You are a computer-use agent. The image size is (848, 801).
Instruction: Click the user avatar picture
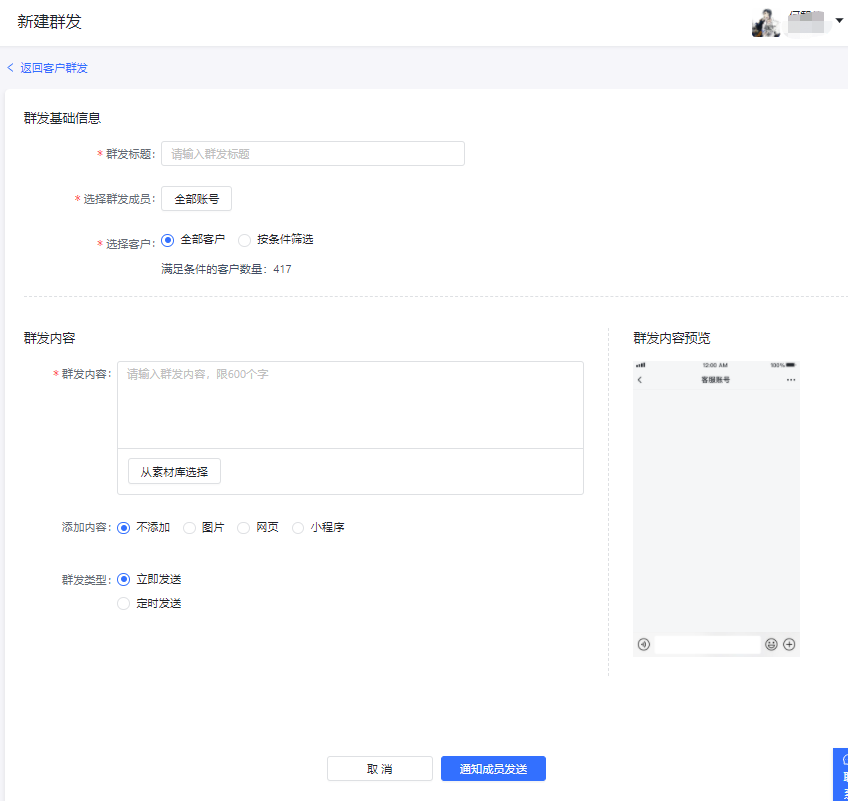(765, 22)
